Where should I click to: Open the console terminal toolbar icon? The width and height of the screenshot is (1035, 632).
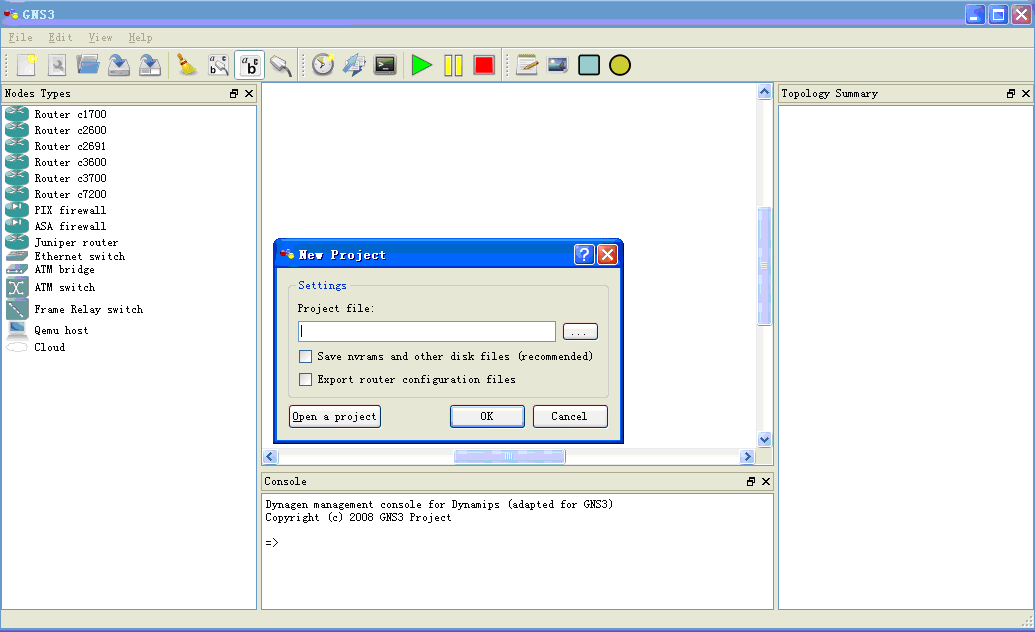(x=385, y=65)
